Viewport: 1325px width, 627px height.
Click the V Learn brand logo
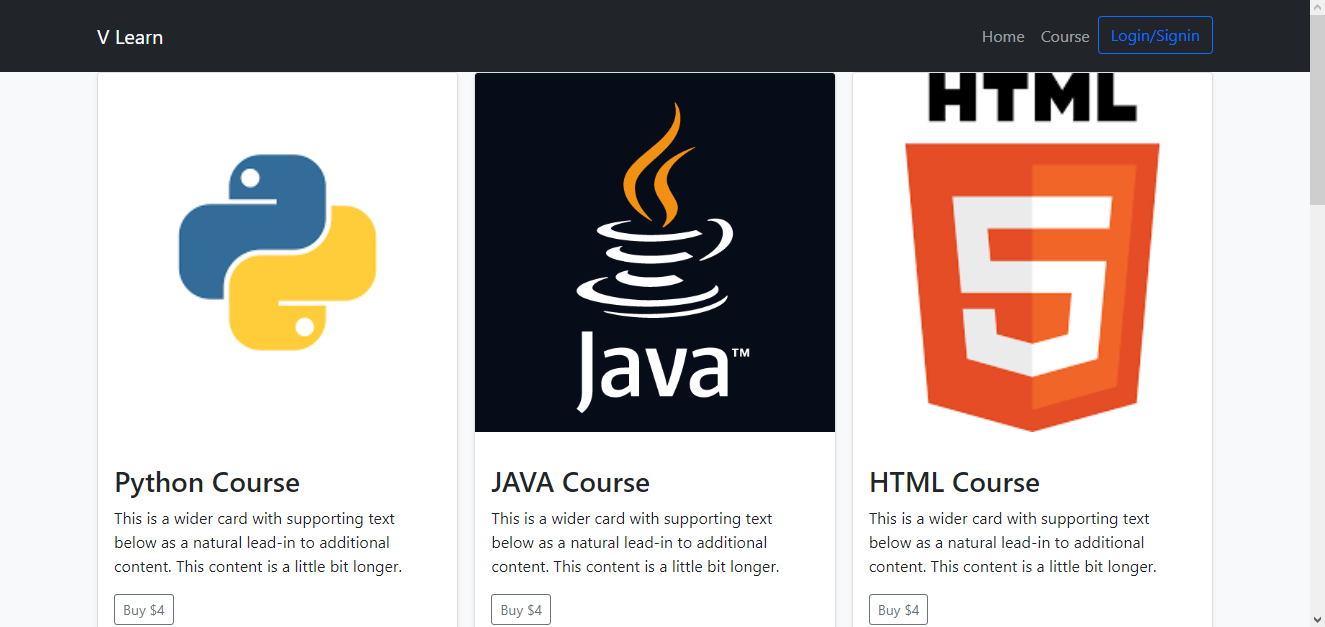(130, 37)
